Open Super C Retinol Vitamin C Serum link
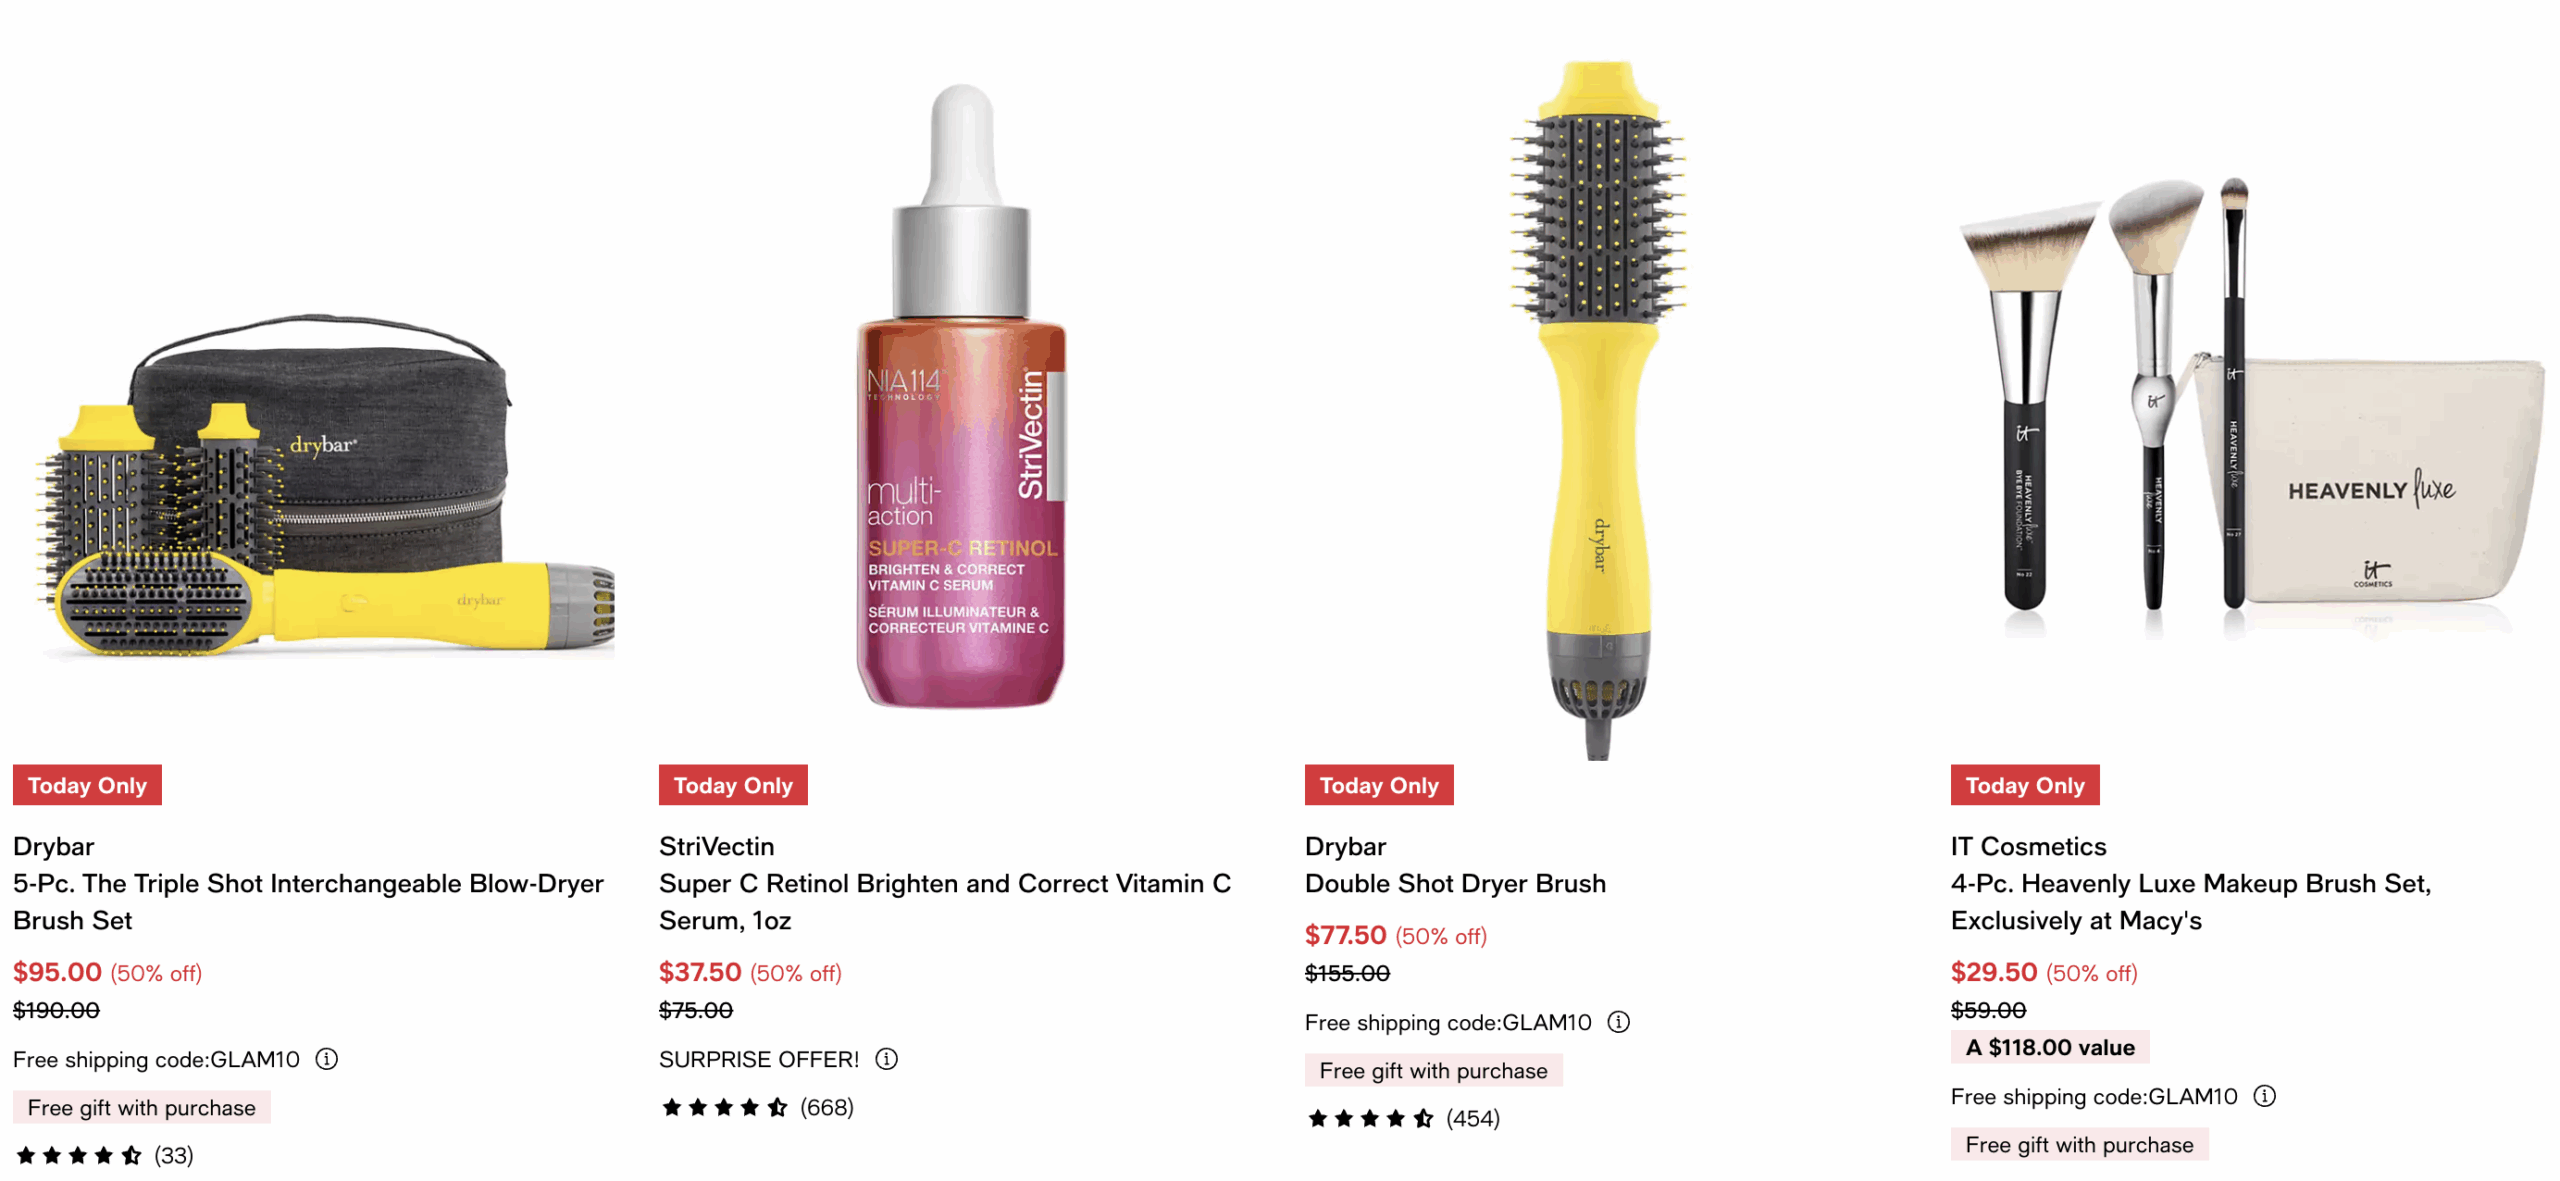The width and height of the screenshot is (2560, 1181). pyautogui.click(x=944, y=901)
